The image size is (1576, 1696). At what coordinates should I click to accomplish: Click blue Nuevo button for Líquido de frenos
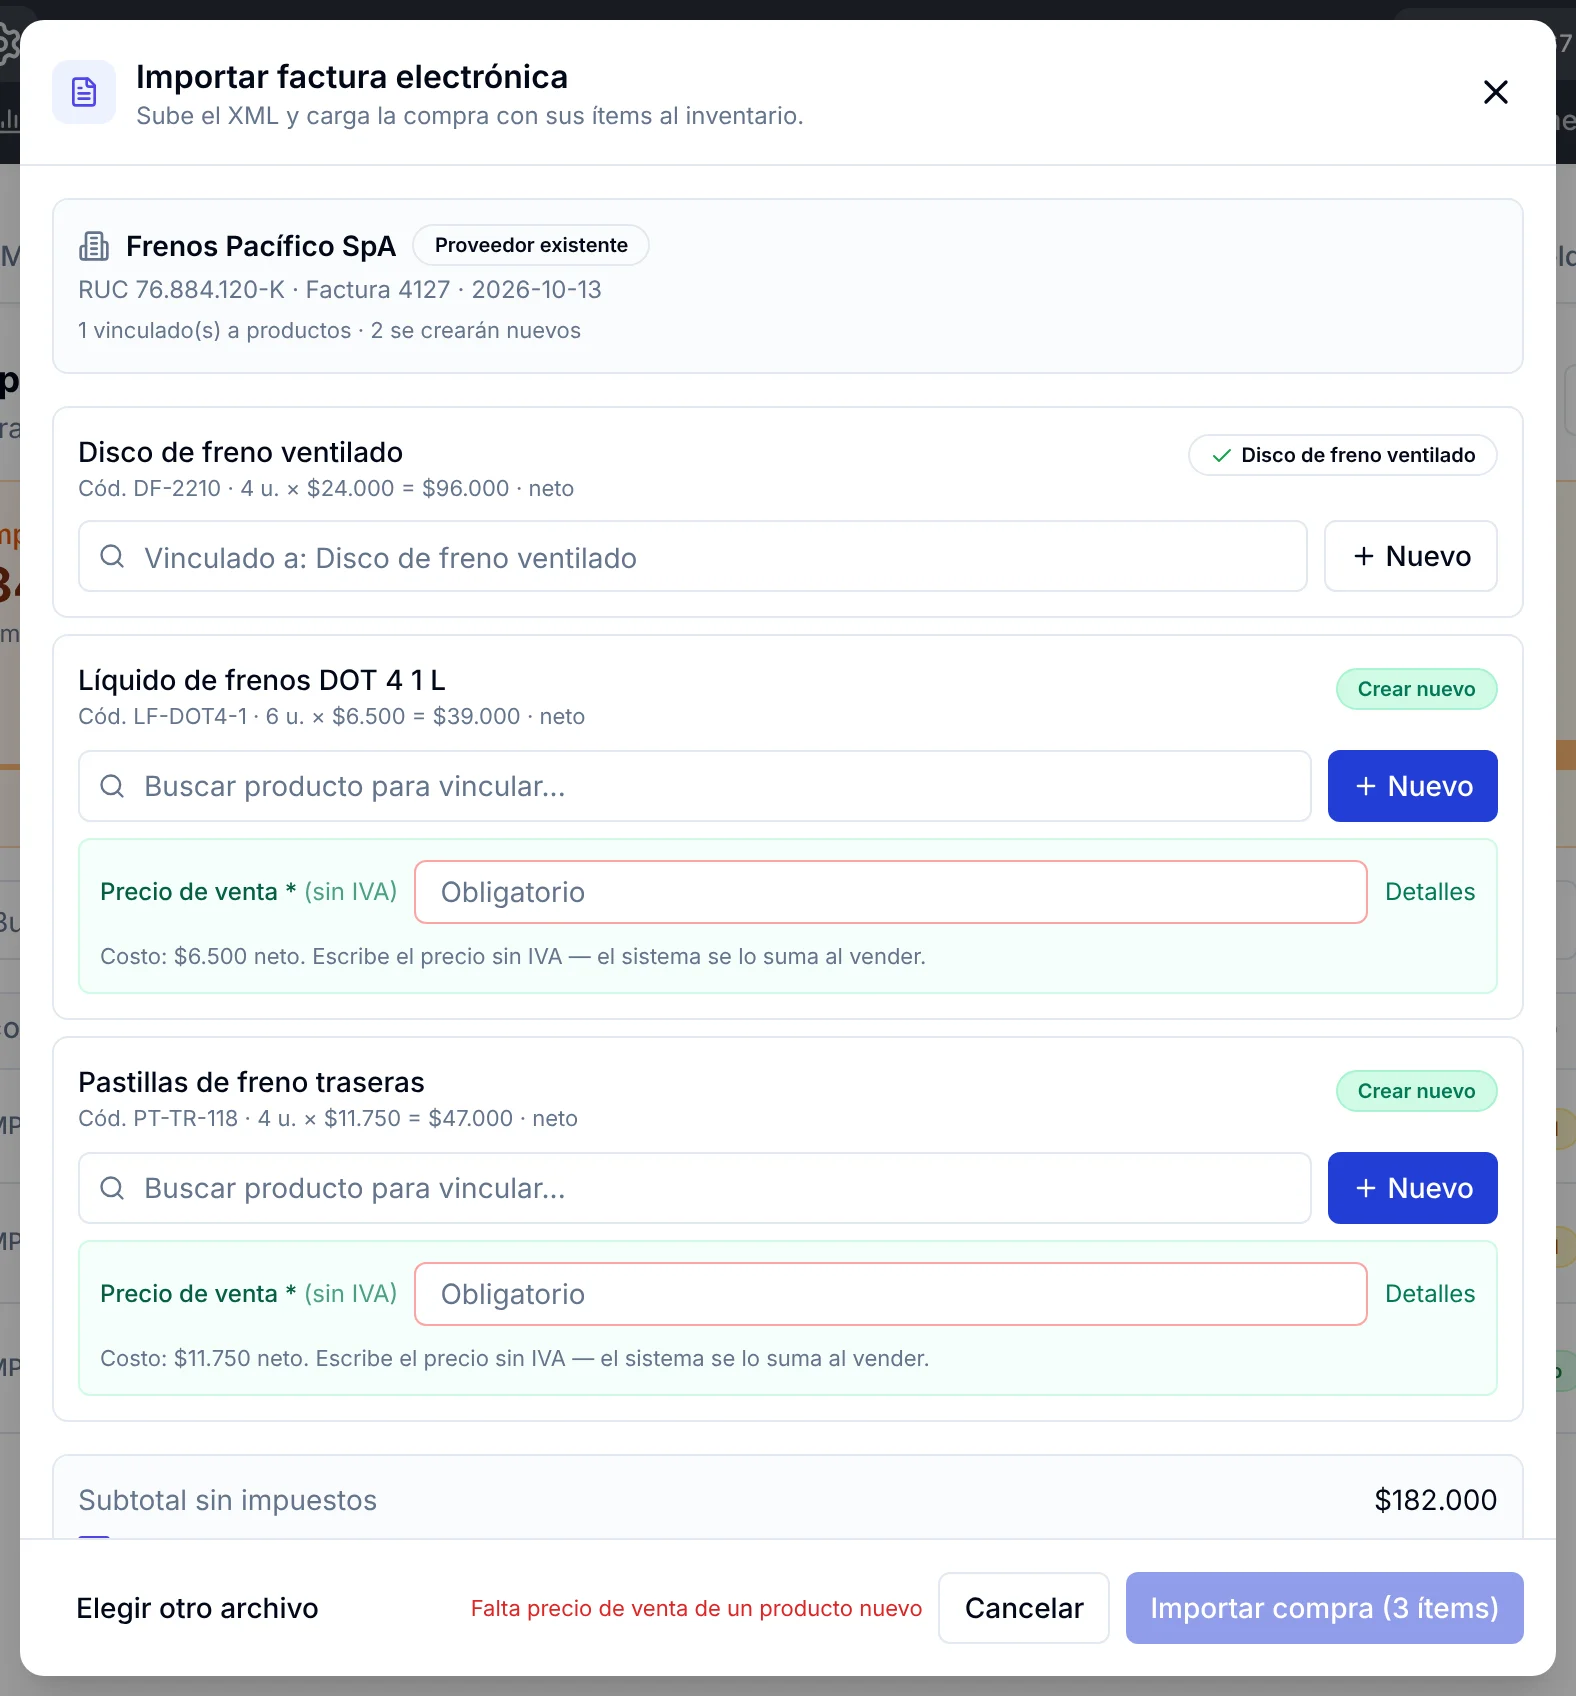coord(1412,786)
